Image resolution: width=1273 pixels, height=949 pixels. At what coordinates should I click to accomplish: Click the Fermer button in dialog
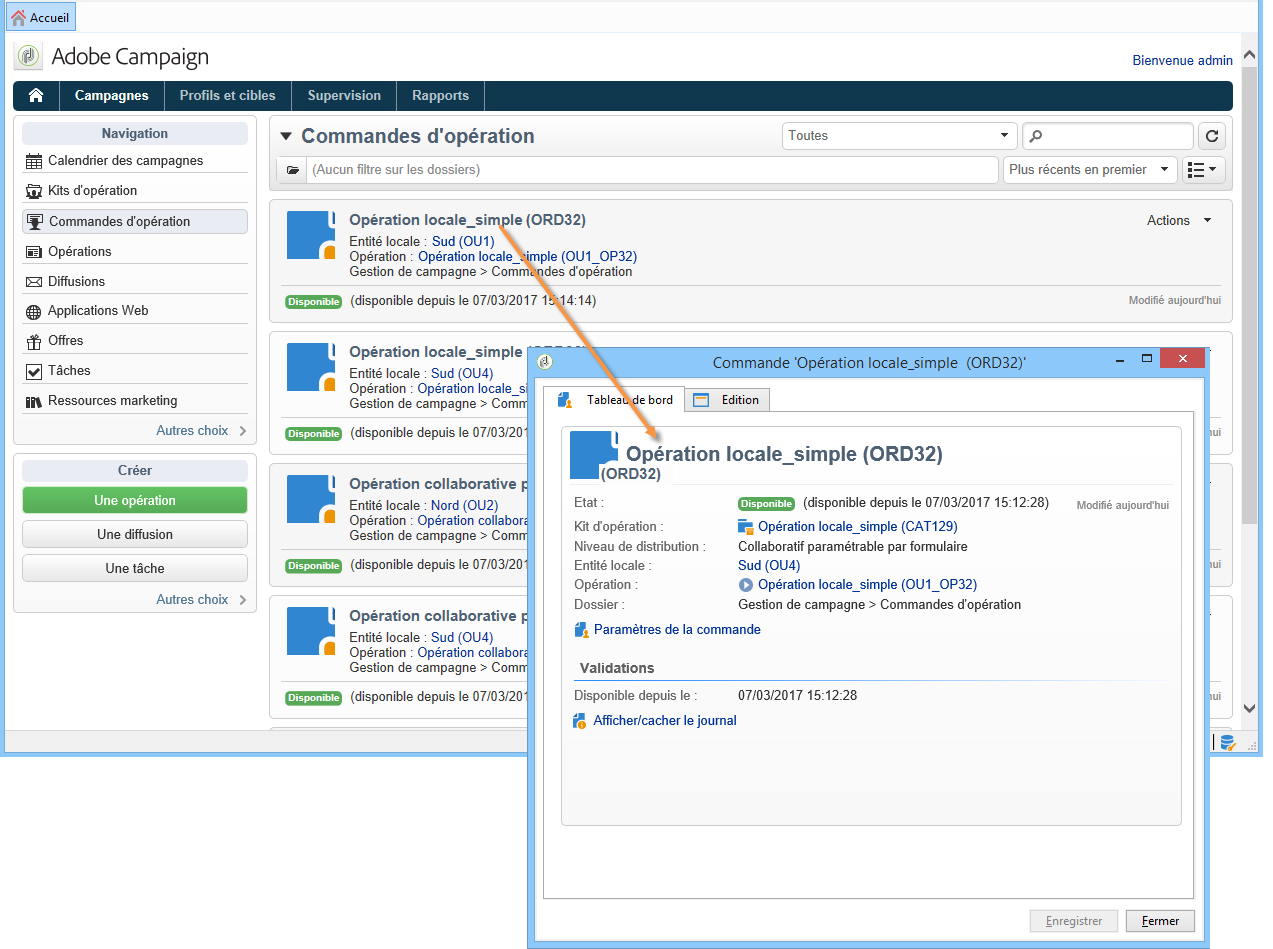(x=1160, y=921)
